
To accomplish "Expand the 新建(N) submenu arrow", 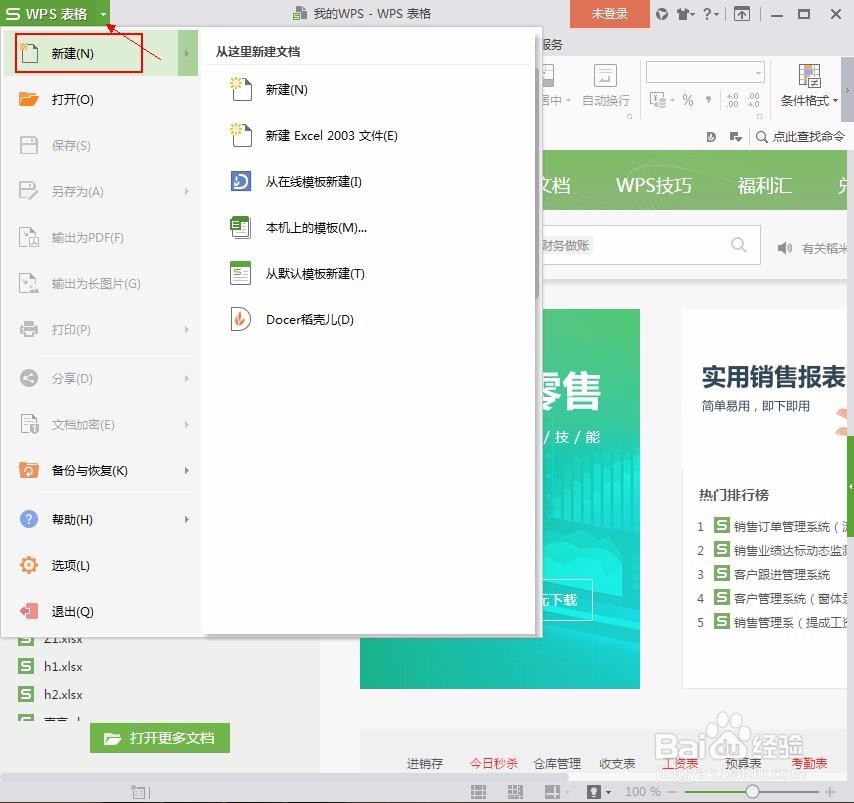I will click(x=187, y=53).
